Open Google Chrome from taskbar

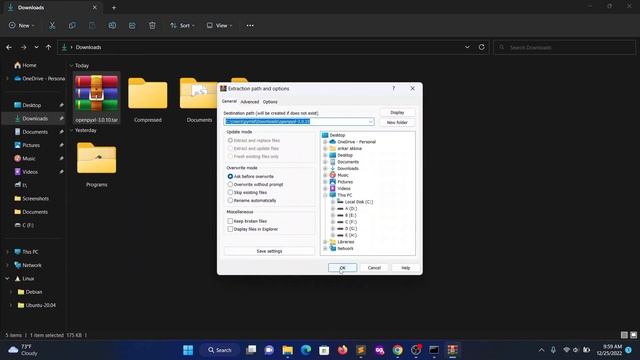click(x=398, y=350)
